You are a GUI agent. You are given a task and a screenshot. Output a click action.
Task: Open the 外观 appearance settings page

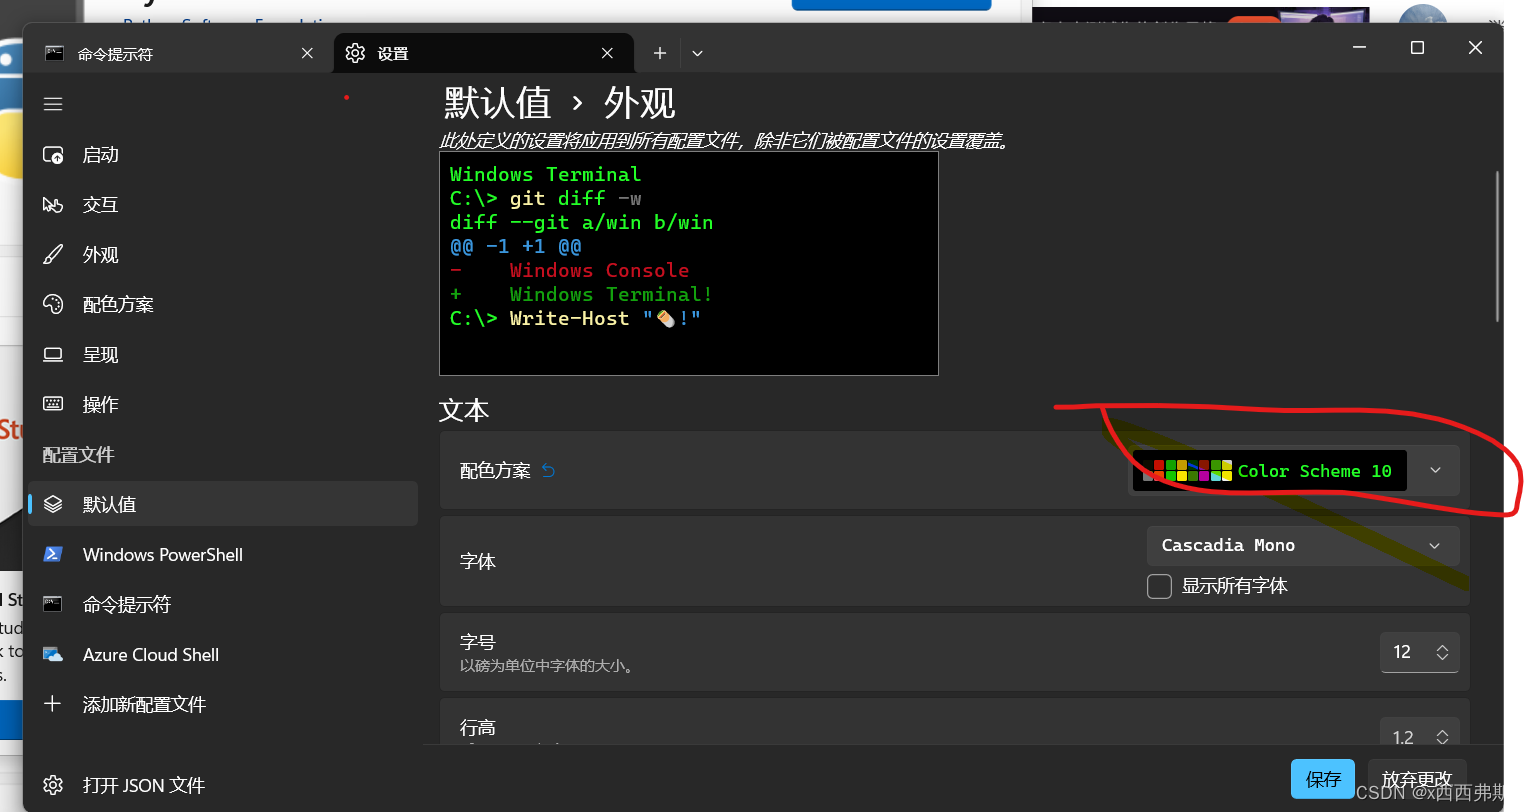(222, 255)
